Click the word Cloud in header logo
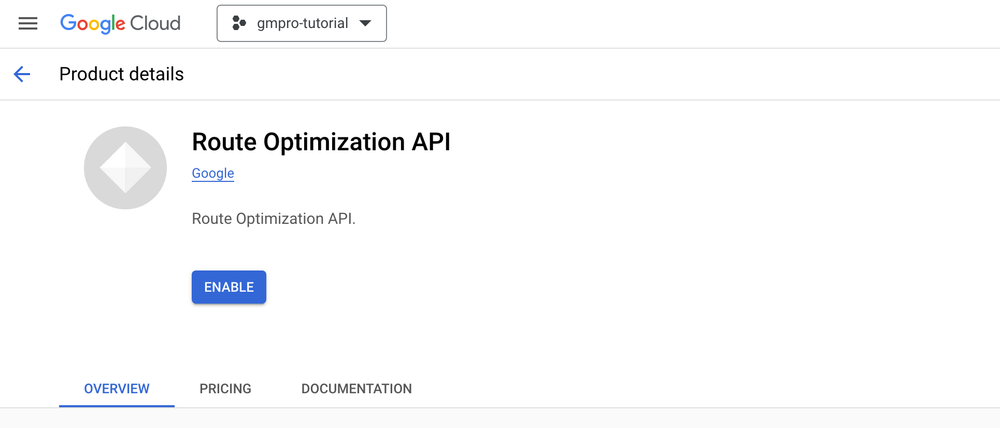Viewport: 1000px width, 428px height. coord(154,23)
